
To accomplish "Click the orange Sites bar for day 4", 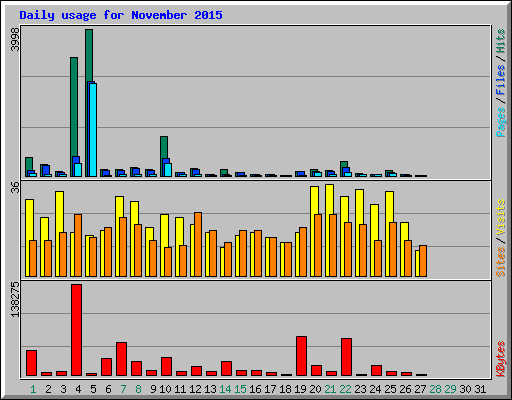I will click(x=78, y=245).
